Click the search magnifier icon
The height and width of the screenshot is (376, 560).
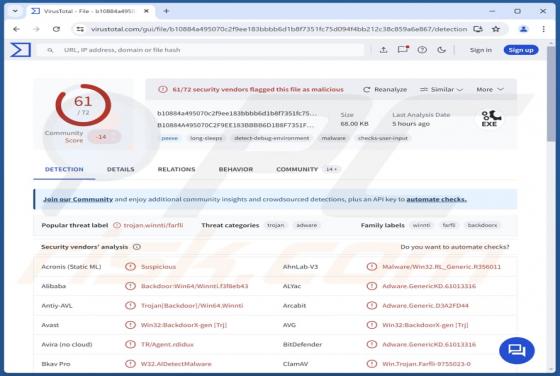tap(50, 50)
